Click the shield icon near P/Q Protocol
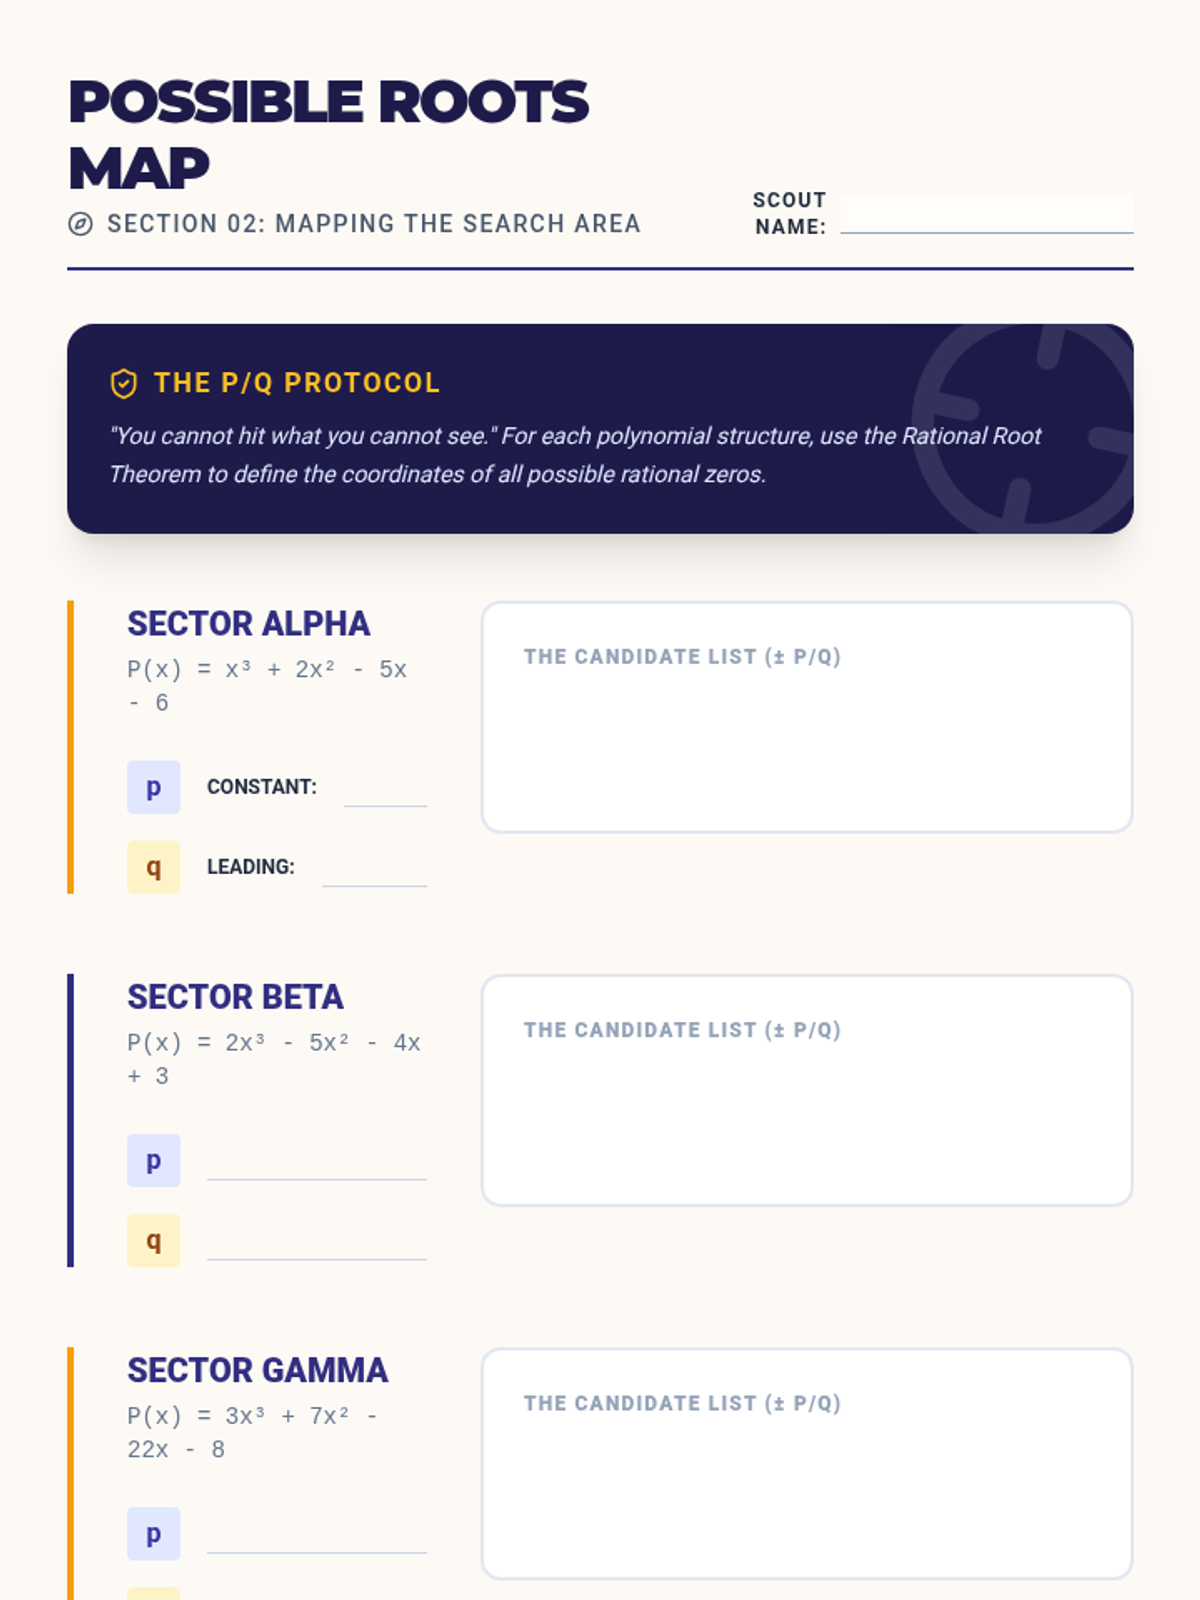The width and height of the screenshot is (1200, 1600). (x=123, y=383)
